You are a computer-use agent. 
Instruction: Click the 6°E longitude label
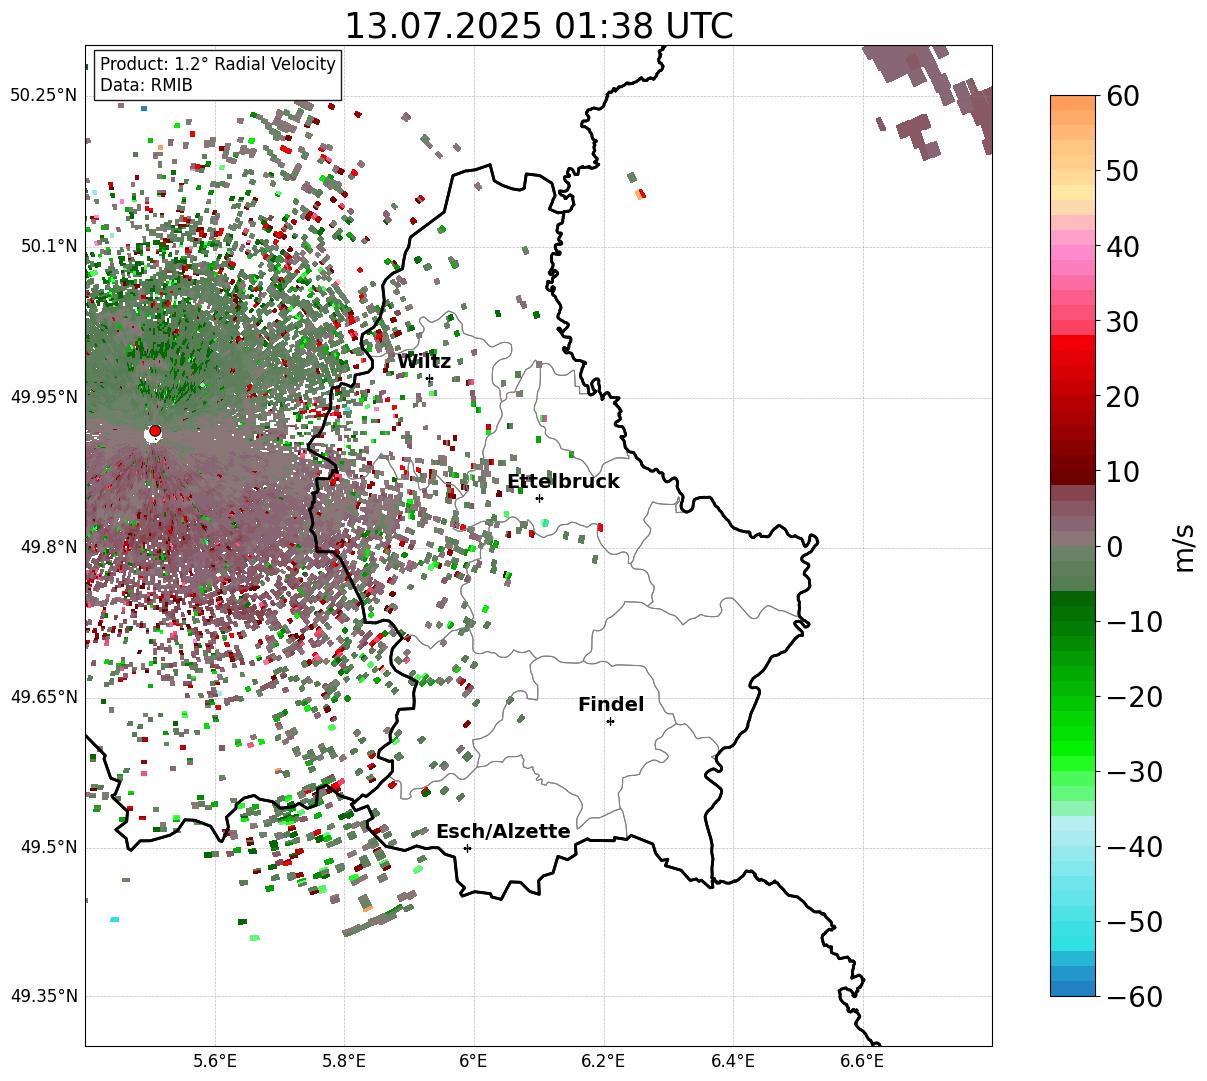pos(473,1062)
